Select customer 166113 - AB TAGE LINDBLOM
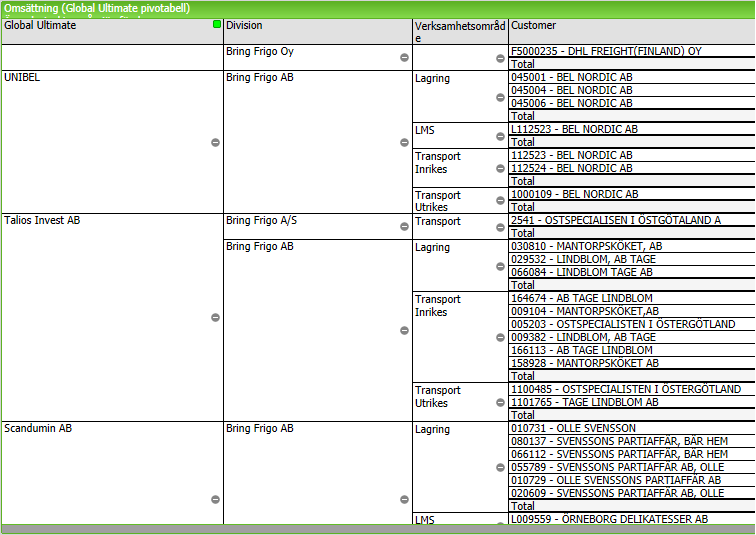This screenshot has height=535, width=756. click(632, 350)
